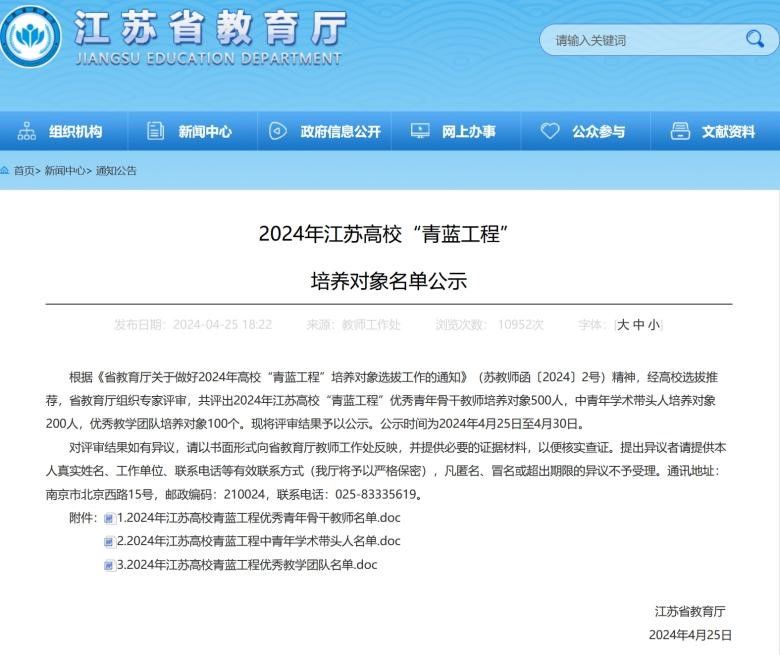The image size is (780, 655).
Task: Click doc icon beside 优秀青年骨干教师名单 attachment
Action: [109, 518]
